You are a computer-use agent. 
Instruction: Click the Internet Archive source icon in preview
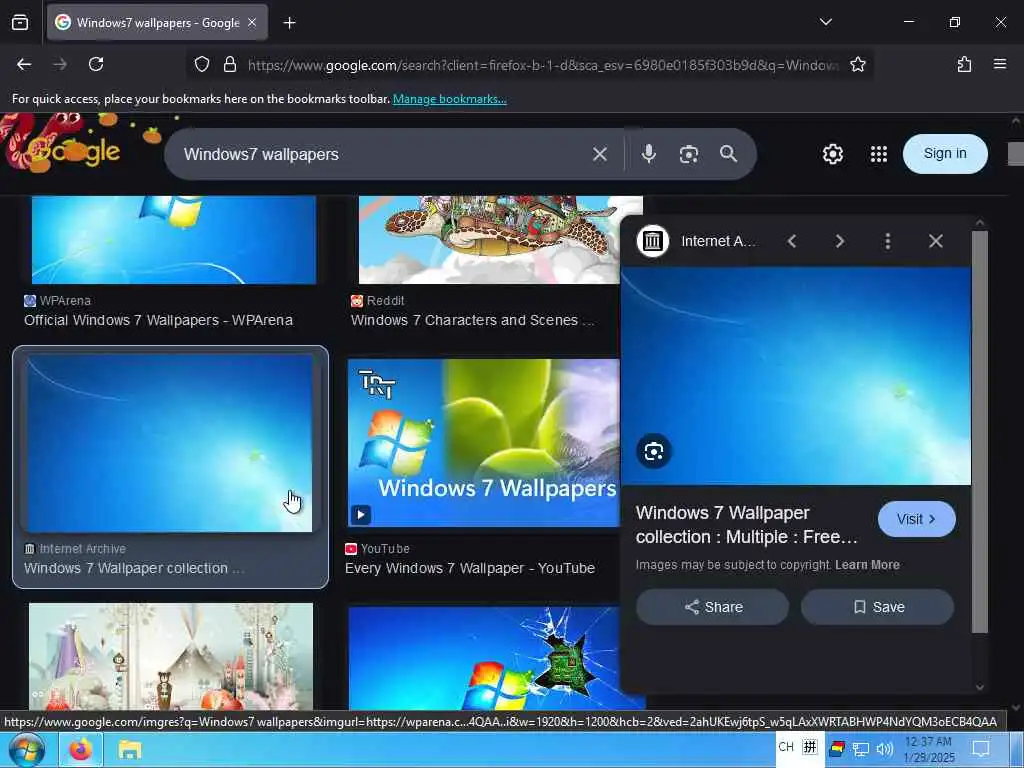click(652, 241)
